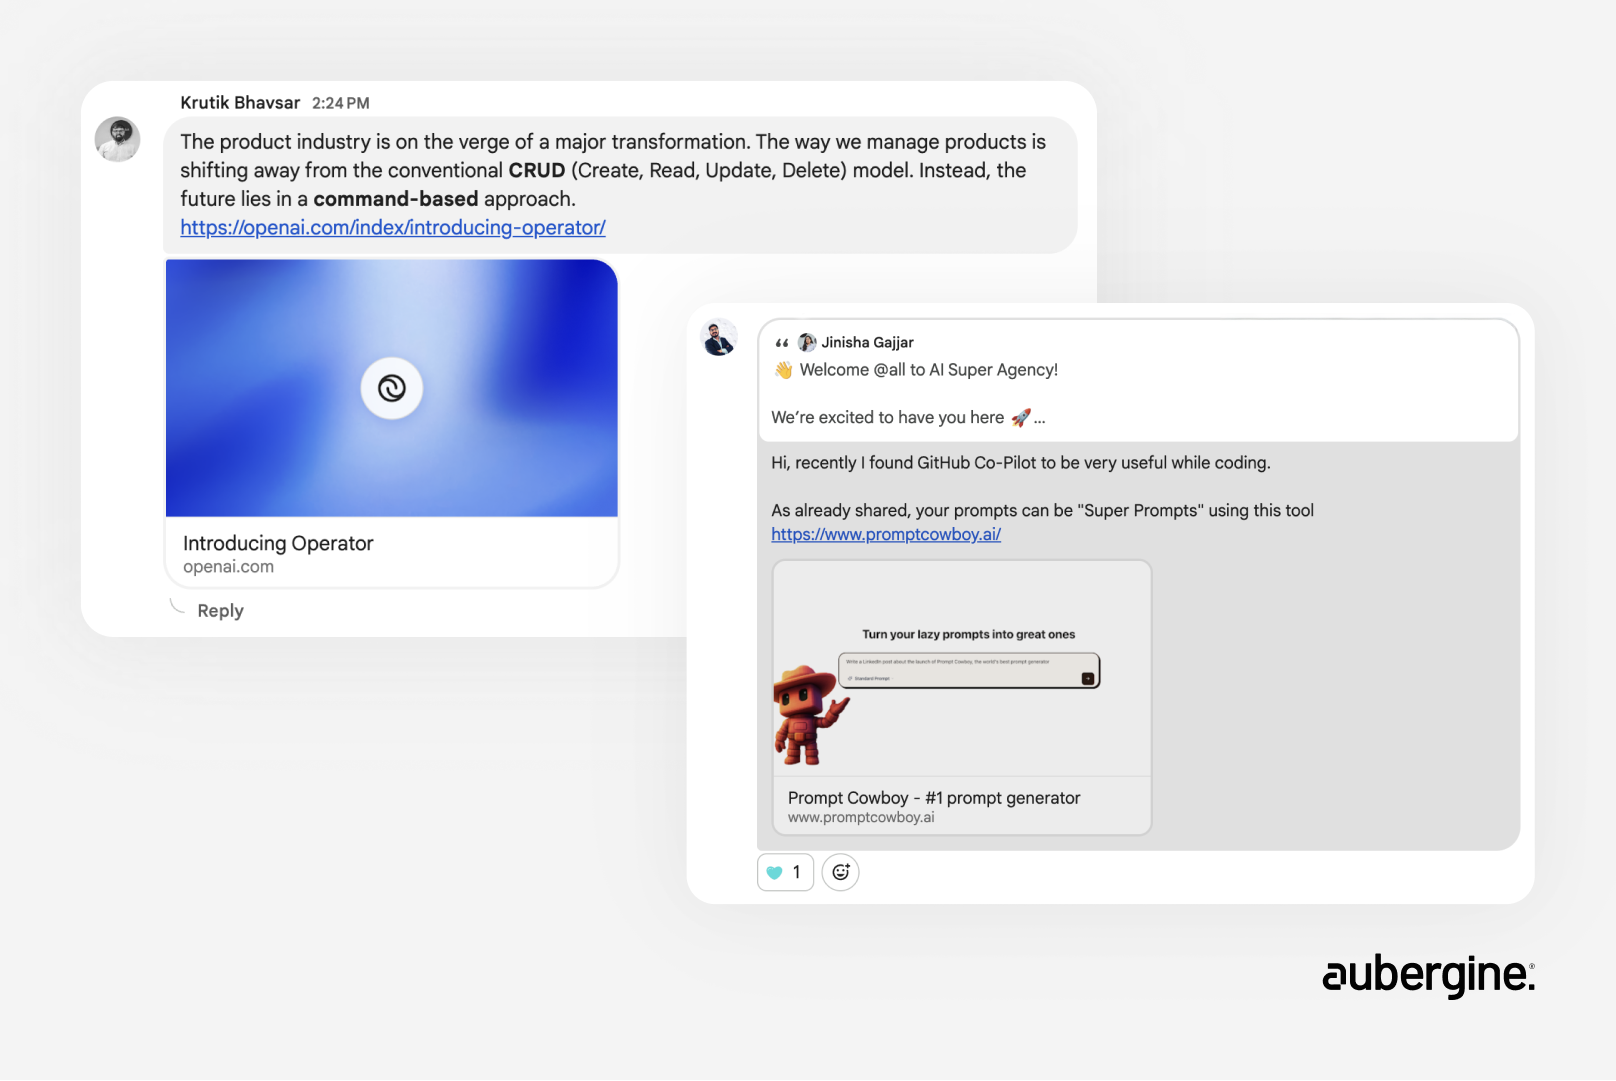Click the waving hand emoji in quote
The height and width of the screenshot is (1081, 1616).
(784, 370)
